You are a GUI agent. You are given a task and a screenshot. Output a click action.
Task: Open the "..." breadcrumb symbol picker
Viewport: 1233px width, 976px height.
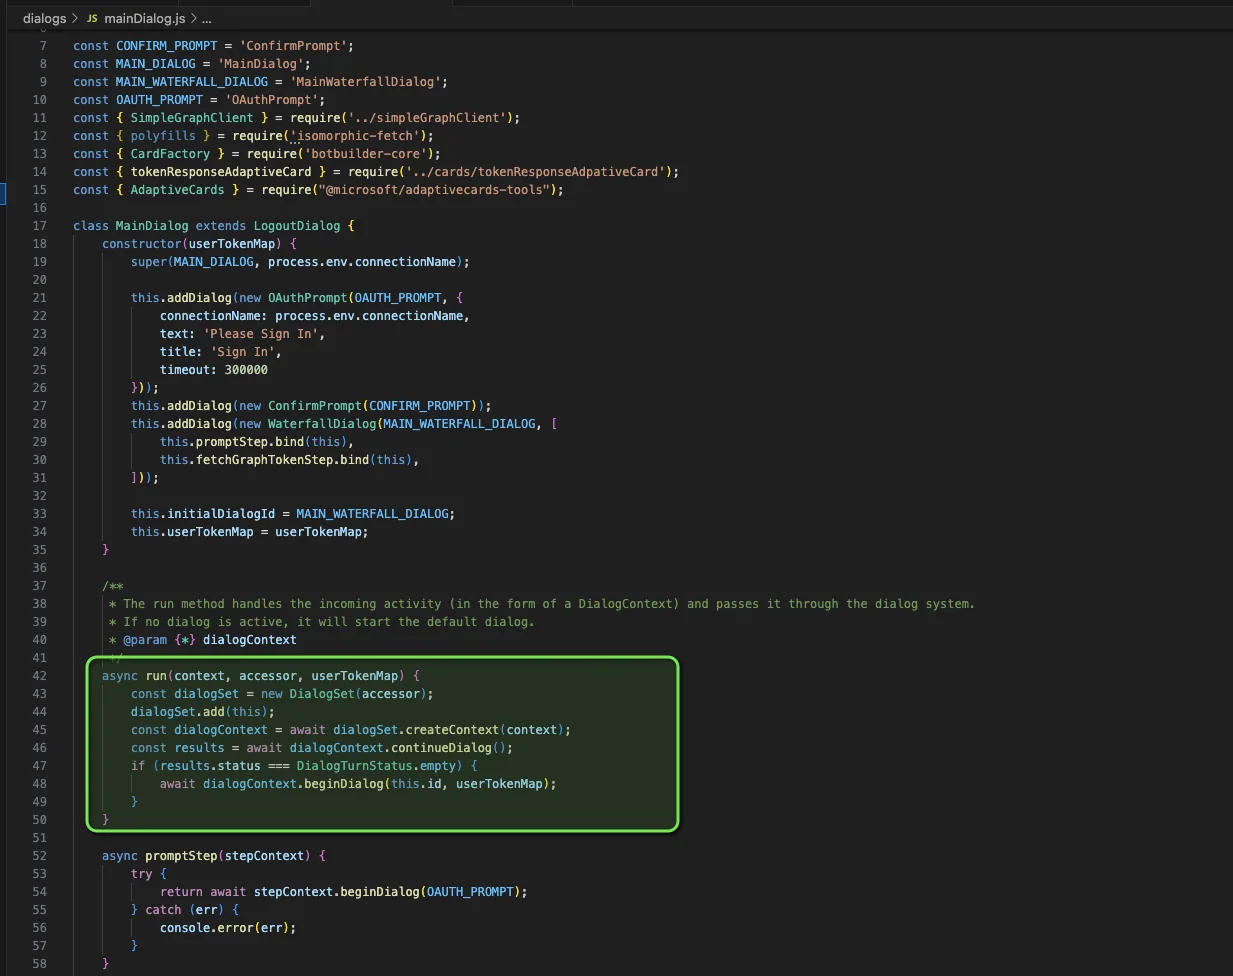pyautogui.click(x=207, y=19)
